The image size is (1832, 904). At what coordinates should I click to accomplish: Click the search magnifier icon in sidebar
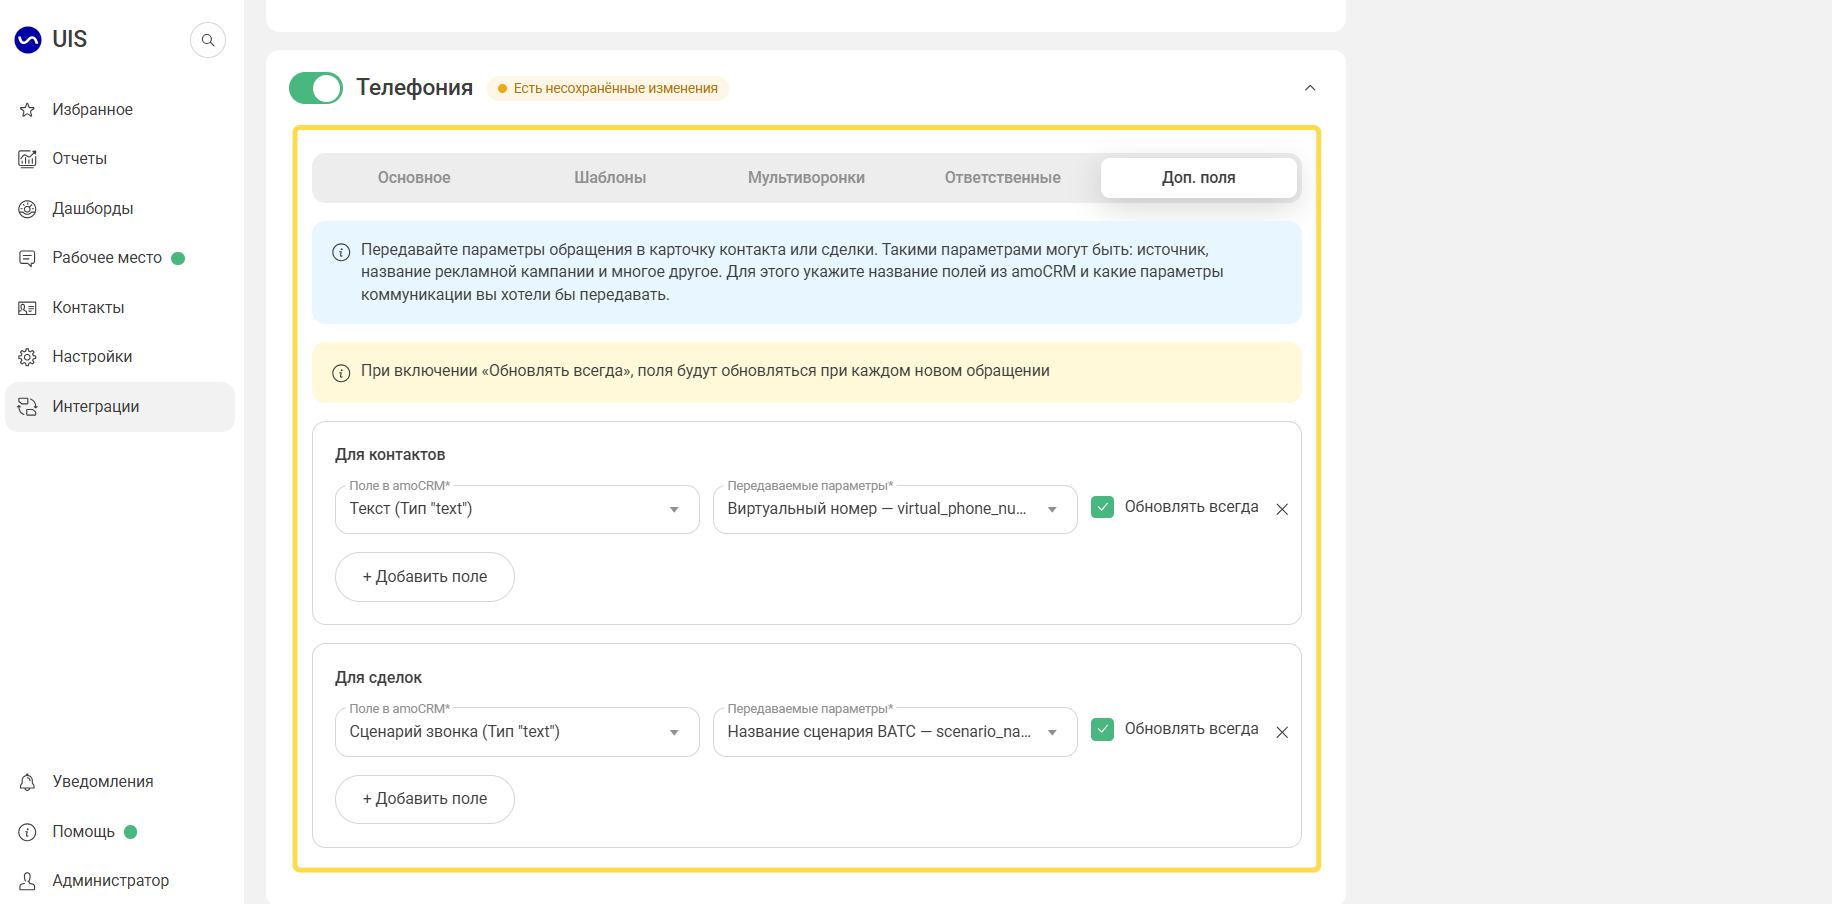(x=208, y=40)
